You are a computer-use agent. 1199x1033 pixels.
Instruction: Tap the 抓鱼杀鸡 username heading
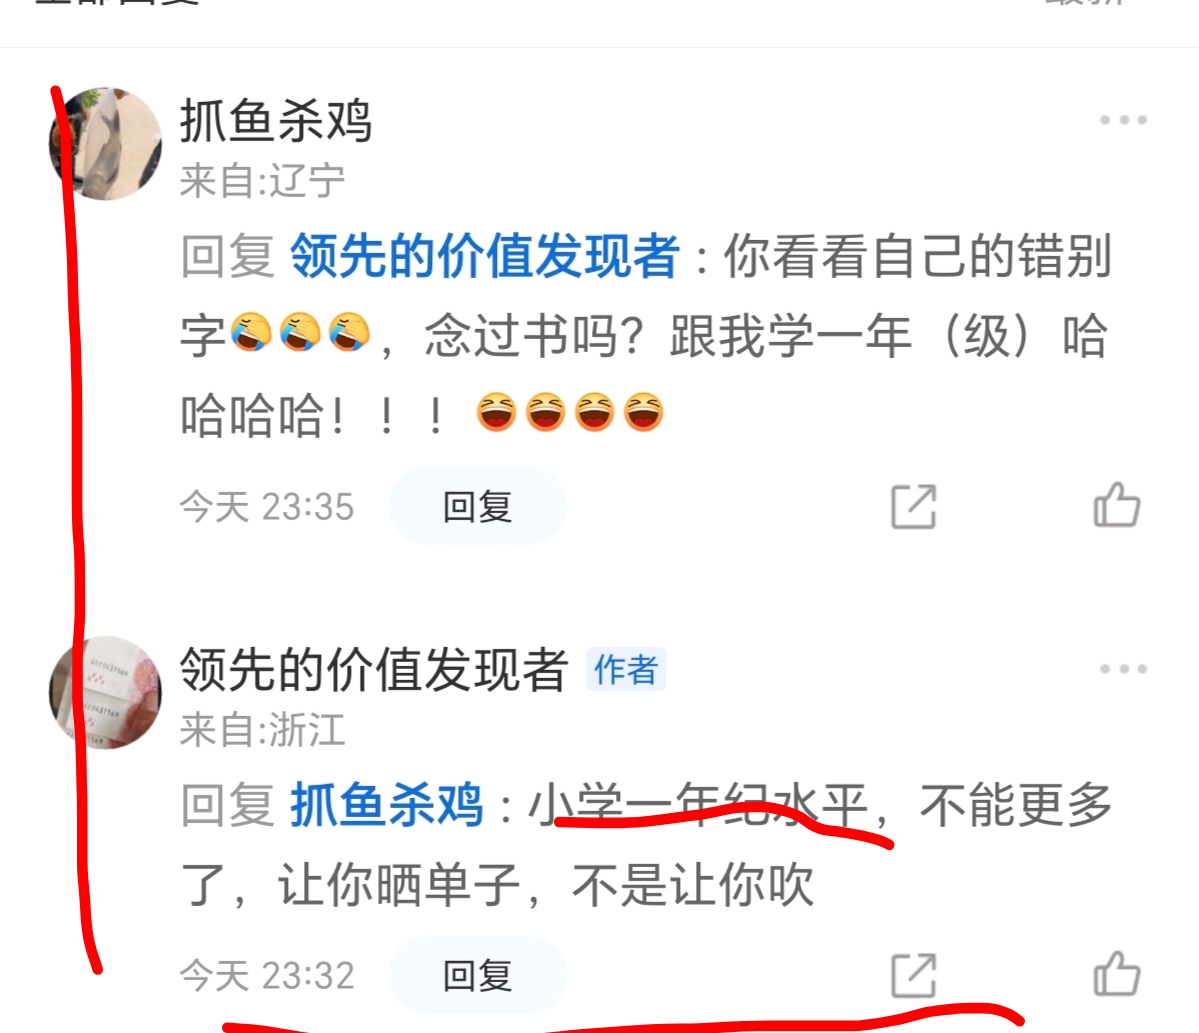(276, 121)
